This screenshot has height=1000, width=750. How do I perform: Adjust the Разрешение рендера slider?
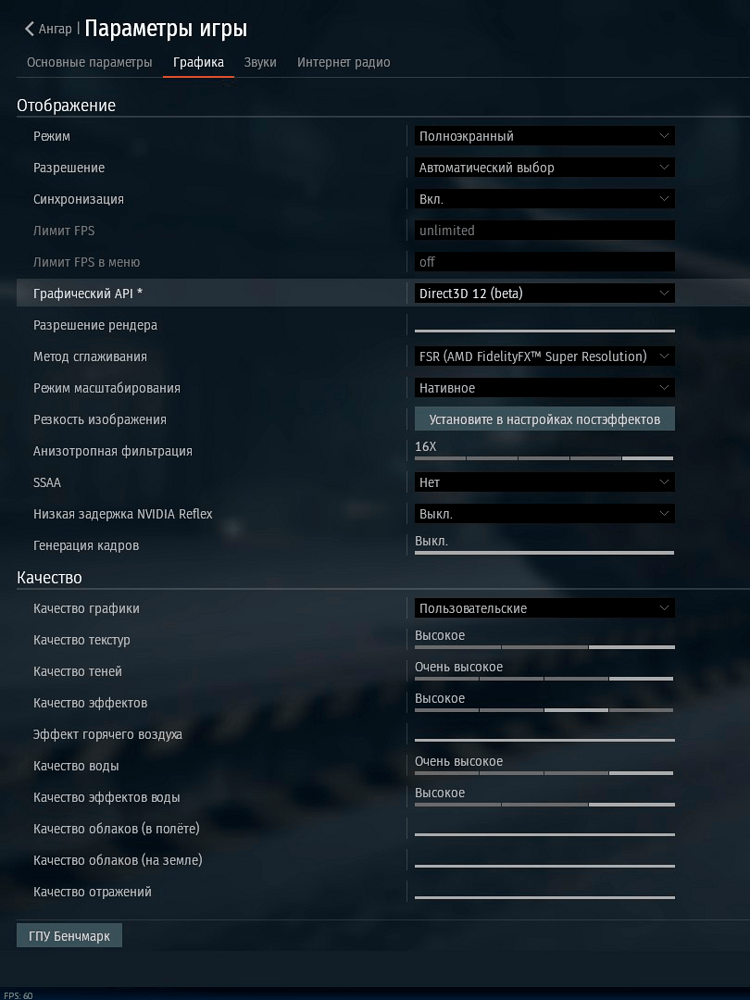(x=545, y=330)
